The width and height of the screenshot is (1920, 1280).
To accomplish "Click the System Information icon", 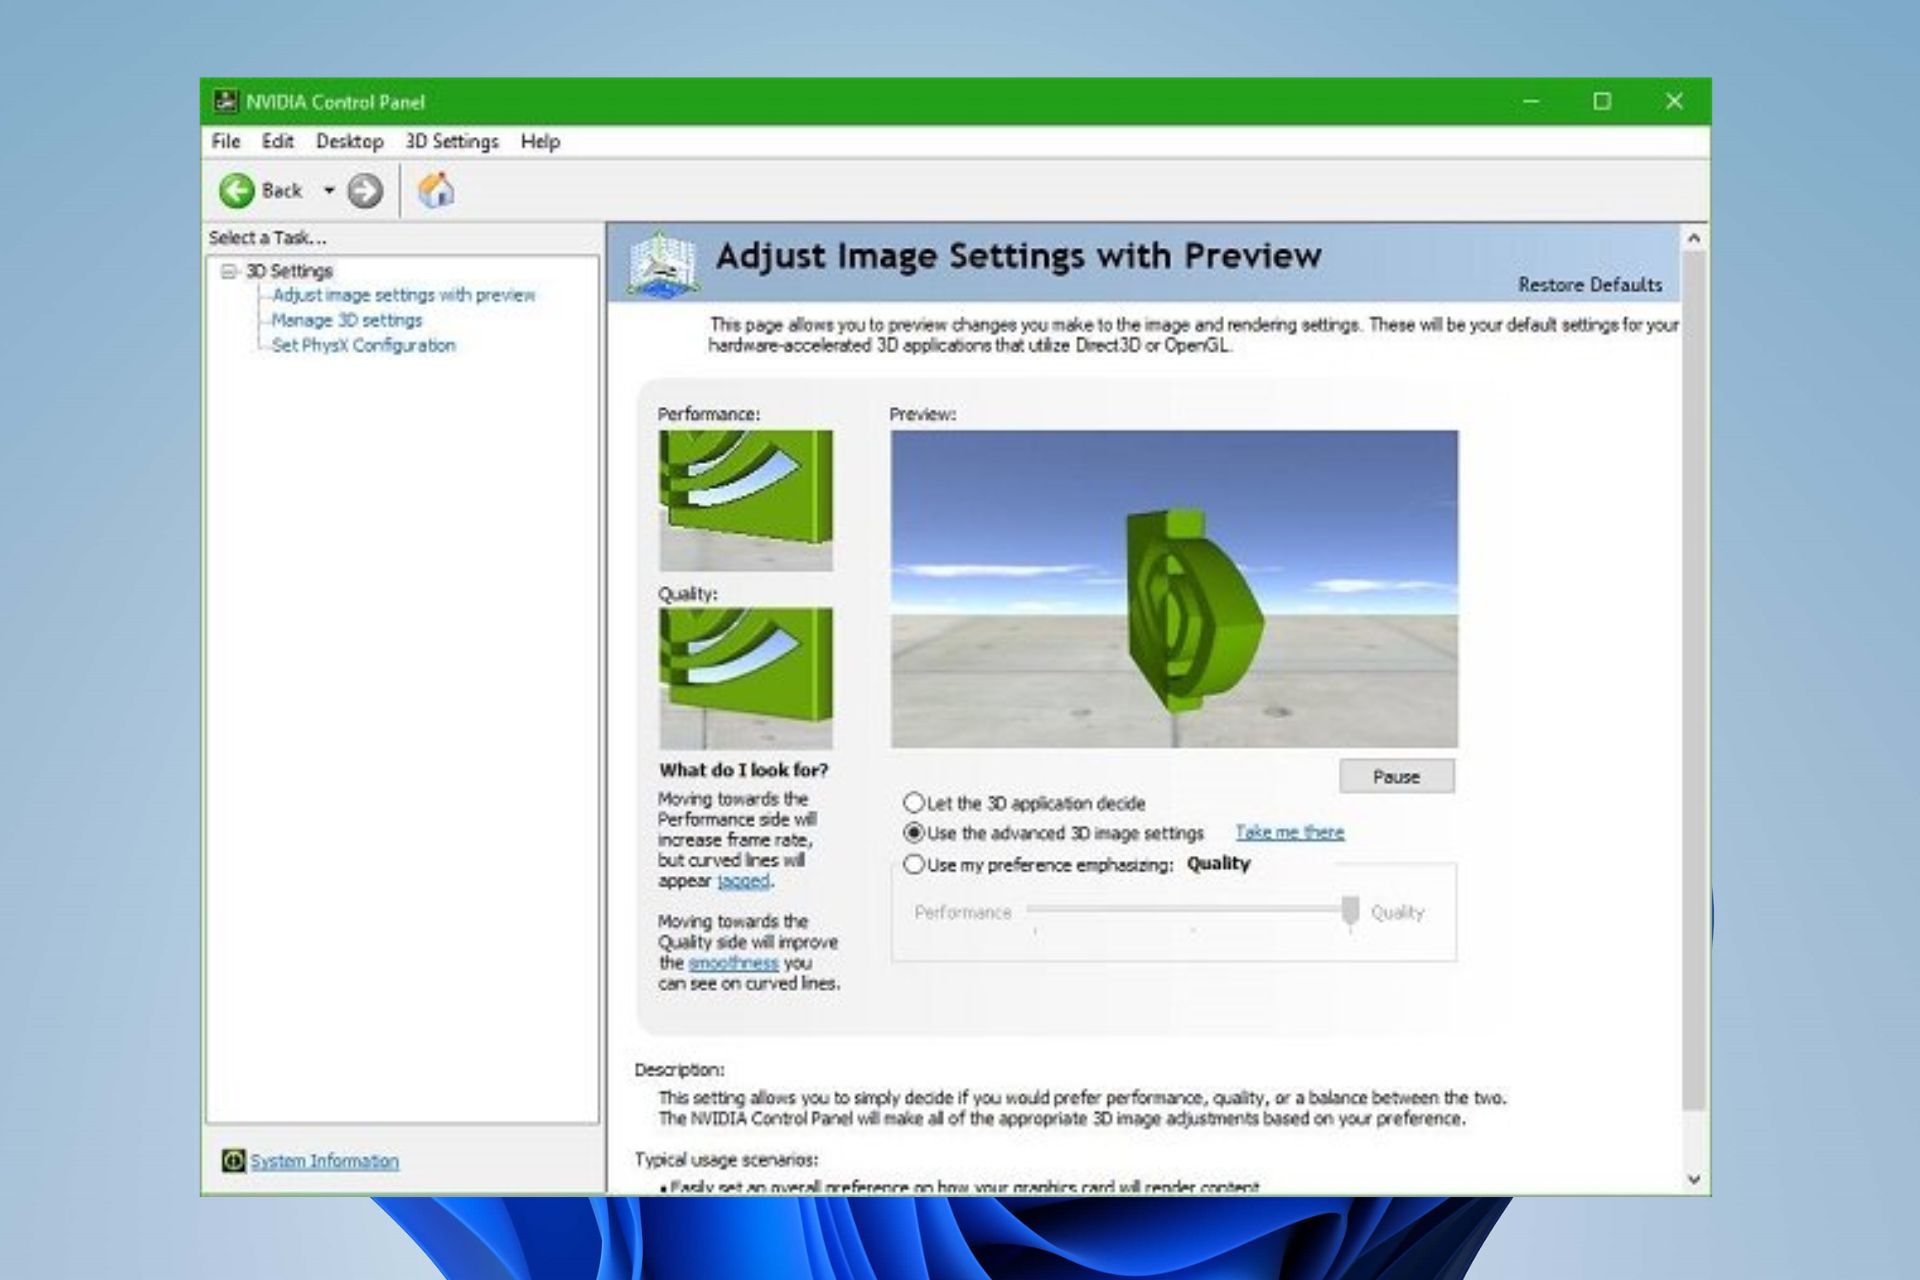I will tap(233, 1160).
